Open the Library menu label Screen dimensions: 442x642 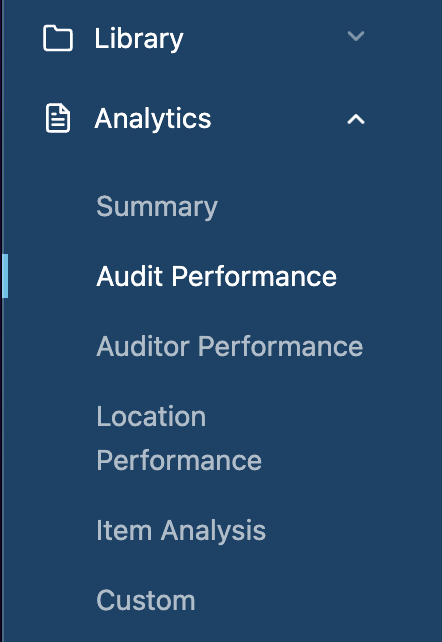pyautogui.click(x=139, y=39)
